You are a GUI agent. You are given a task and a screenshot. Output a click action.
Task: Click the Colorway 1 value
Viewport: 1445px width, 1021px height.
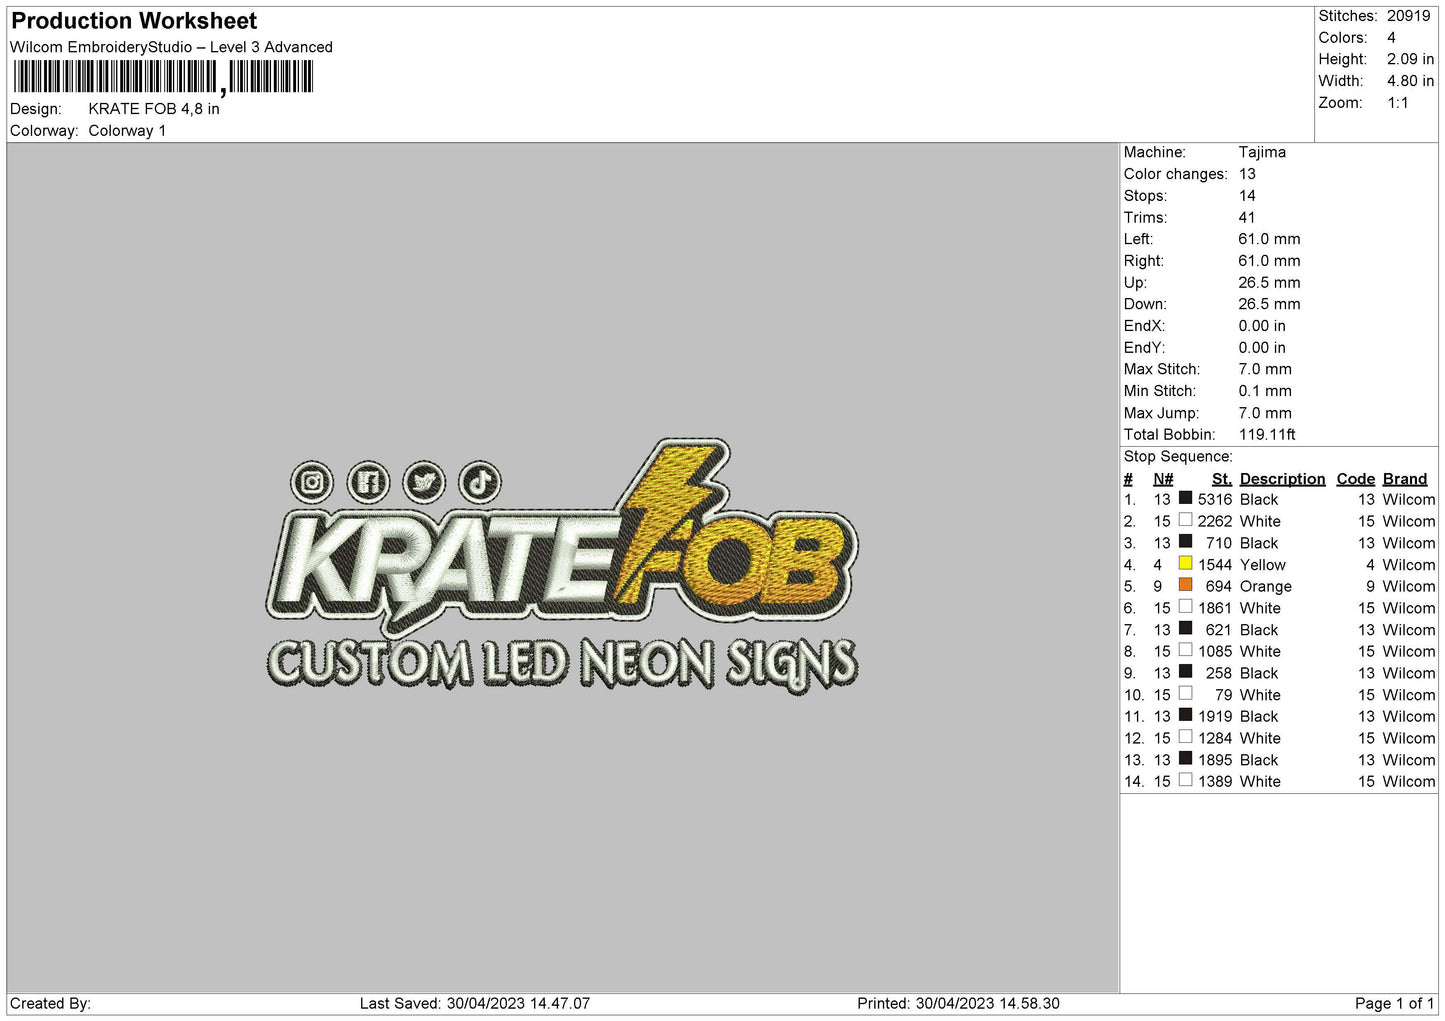tap(127, 131)
